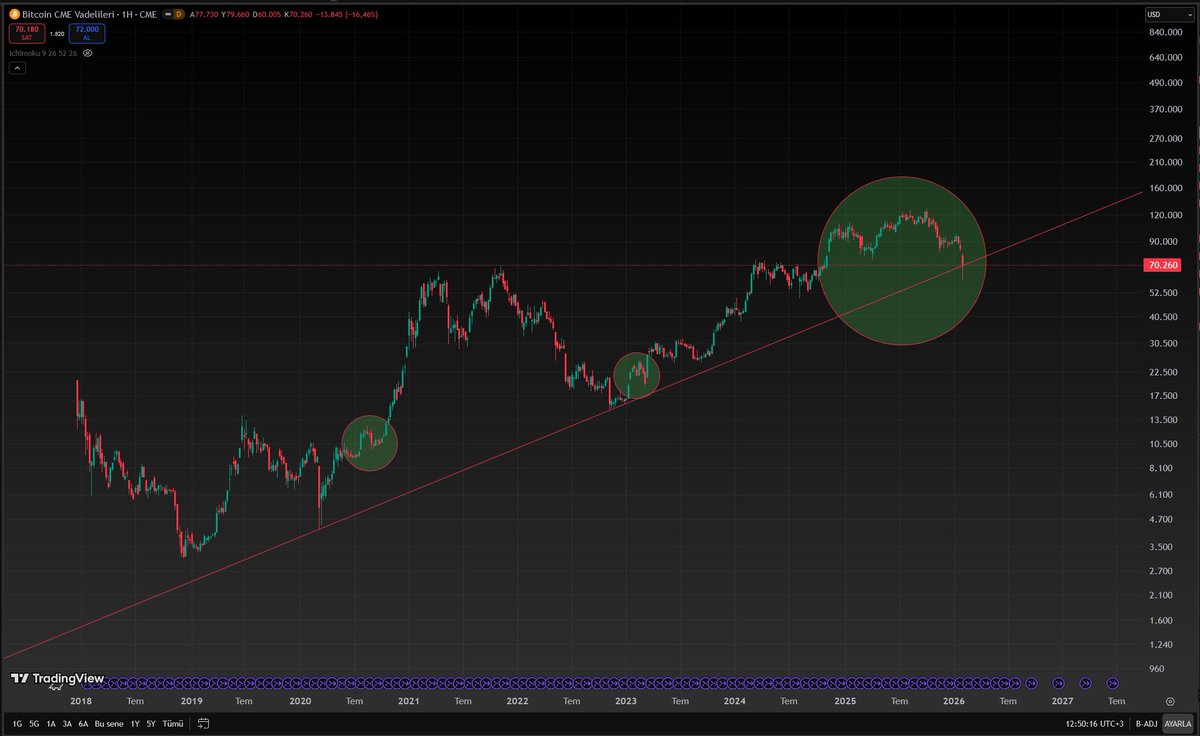The width and height of the screenshot is (1200, 736).
Task: Click the contract roll marker just after 2027
Action: [1086, 682]
